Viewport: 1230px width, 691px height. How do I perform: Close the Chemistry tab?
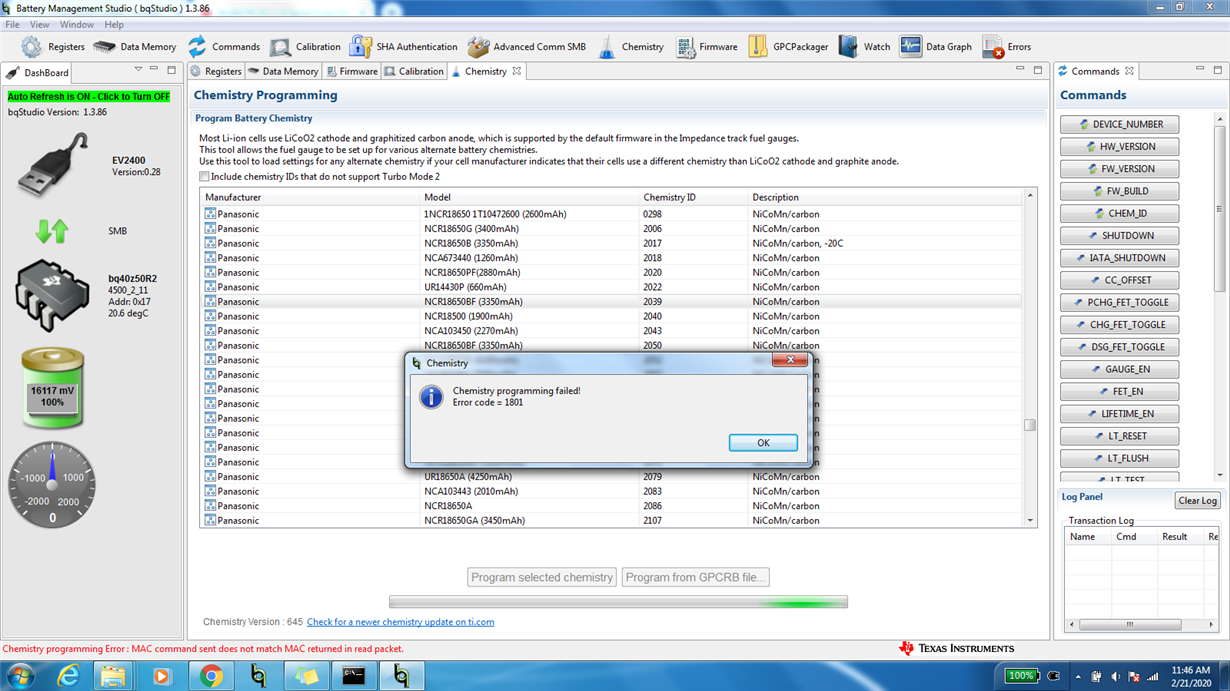517,71
